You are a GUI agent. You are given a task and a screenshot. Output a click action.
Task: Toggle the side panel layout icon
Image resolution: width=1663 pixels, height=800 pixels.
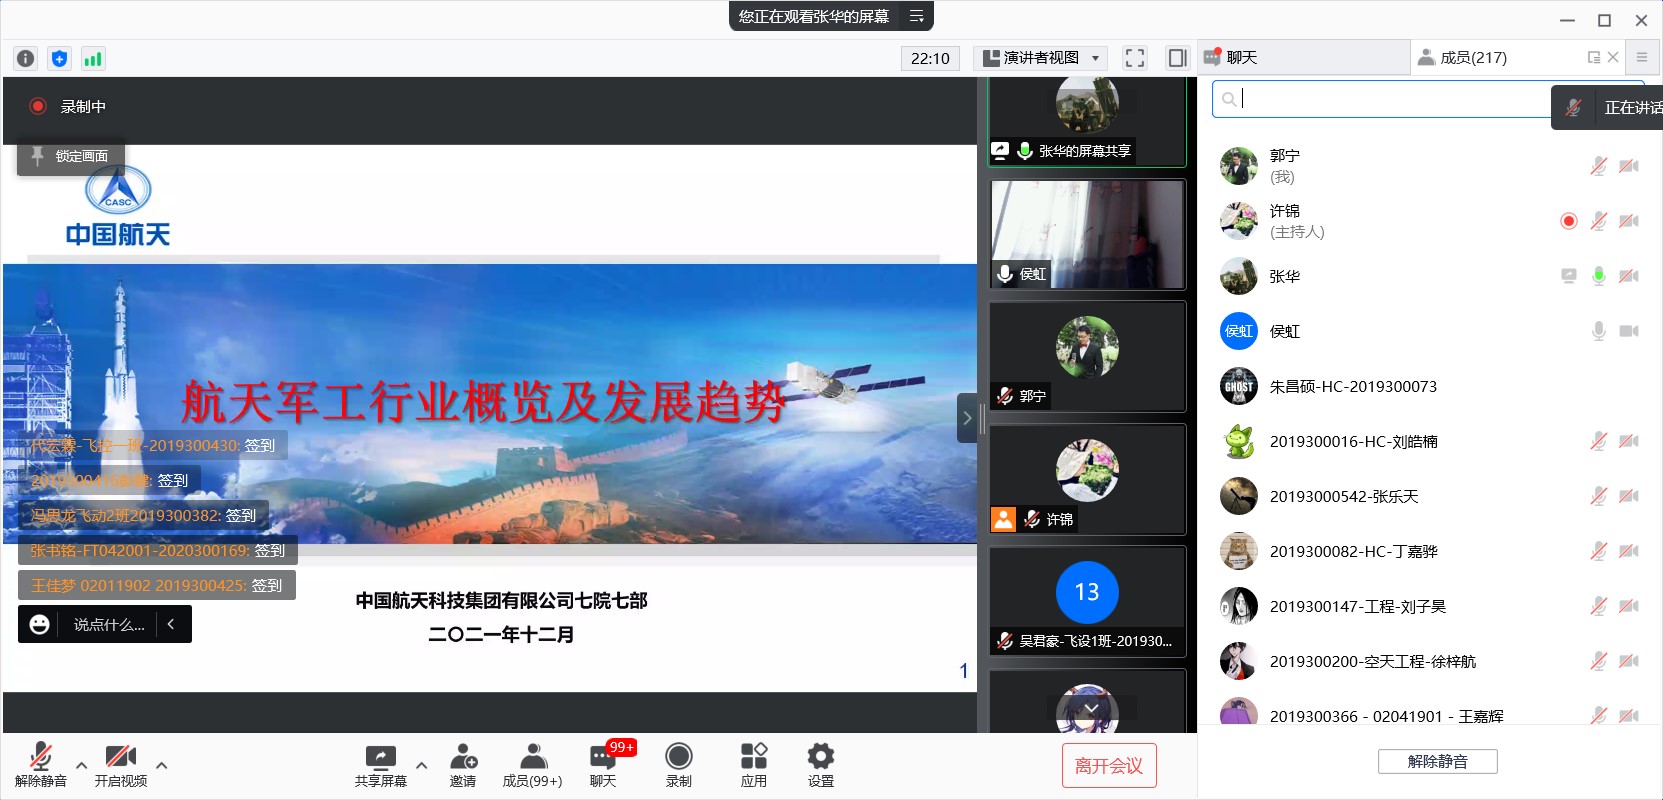click(x=1177, y=58)
